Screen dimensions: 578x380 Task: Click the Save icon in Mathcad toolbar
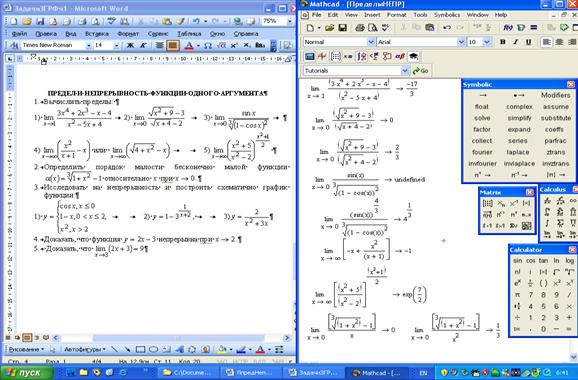[x=343, y=28]
